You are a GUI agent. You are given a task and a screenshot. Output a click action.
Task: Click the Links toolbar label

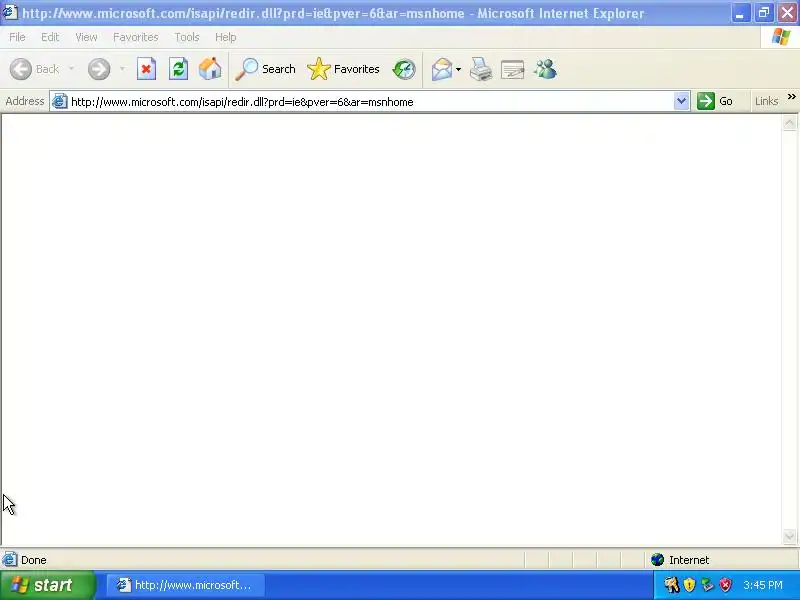pos(766,101)
